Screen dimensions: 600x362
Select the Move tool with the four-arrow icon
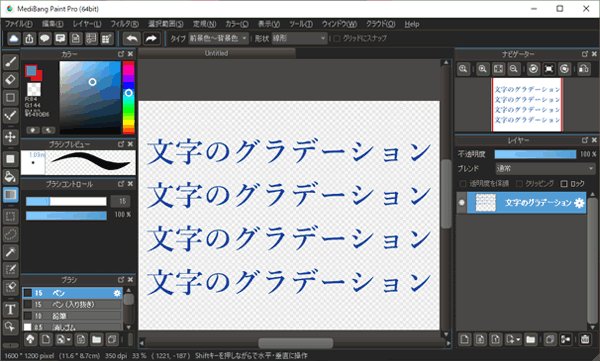pyautogui.click(x=10, y=136)
